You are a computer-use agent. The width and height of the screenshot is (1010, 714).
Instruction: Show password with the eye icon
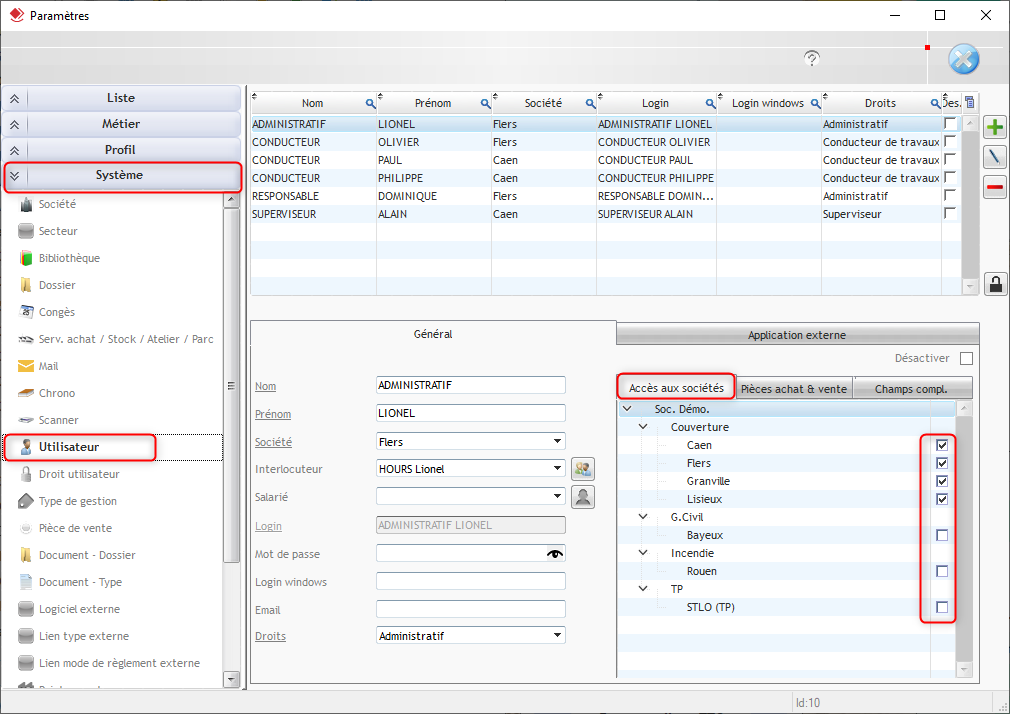pos(555,554)
